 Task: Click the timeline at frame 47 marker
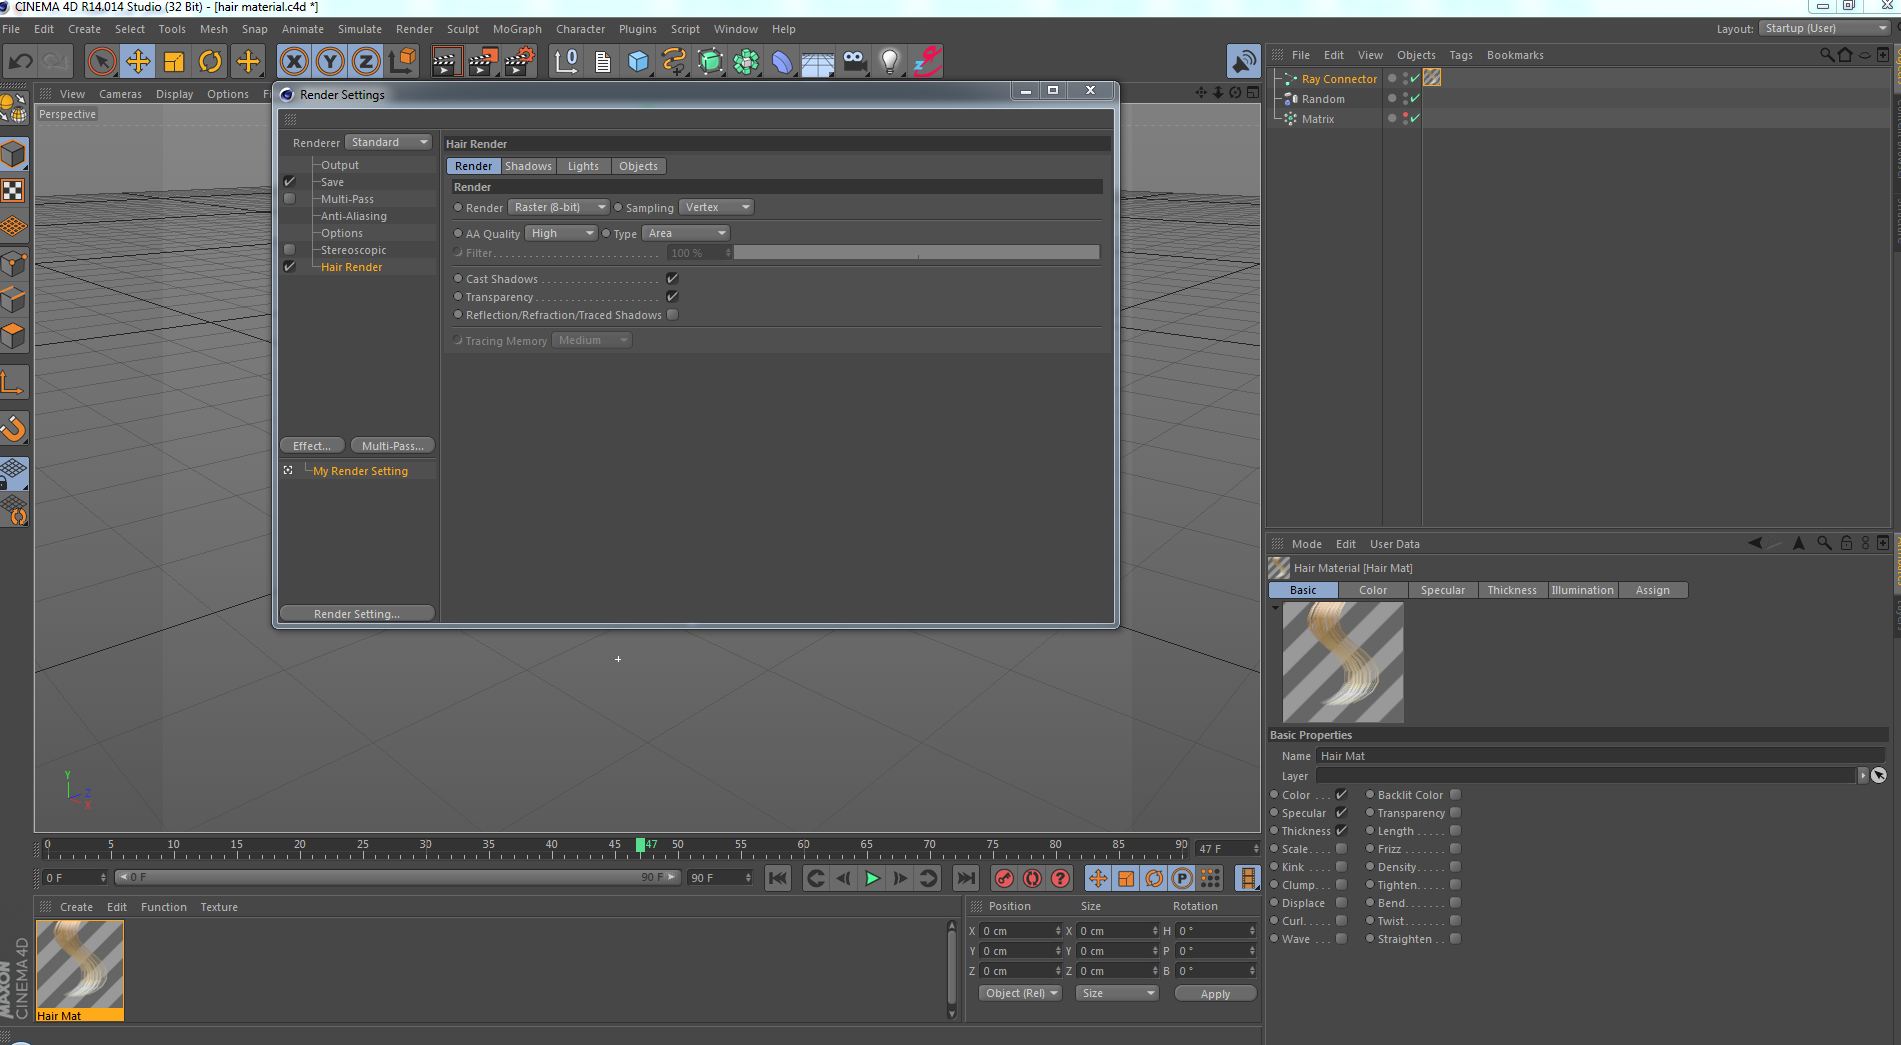pos(641,845)
